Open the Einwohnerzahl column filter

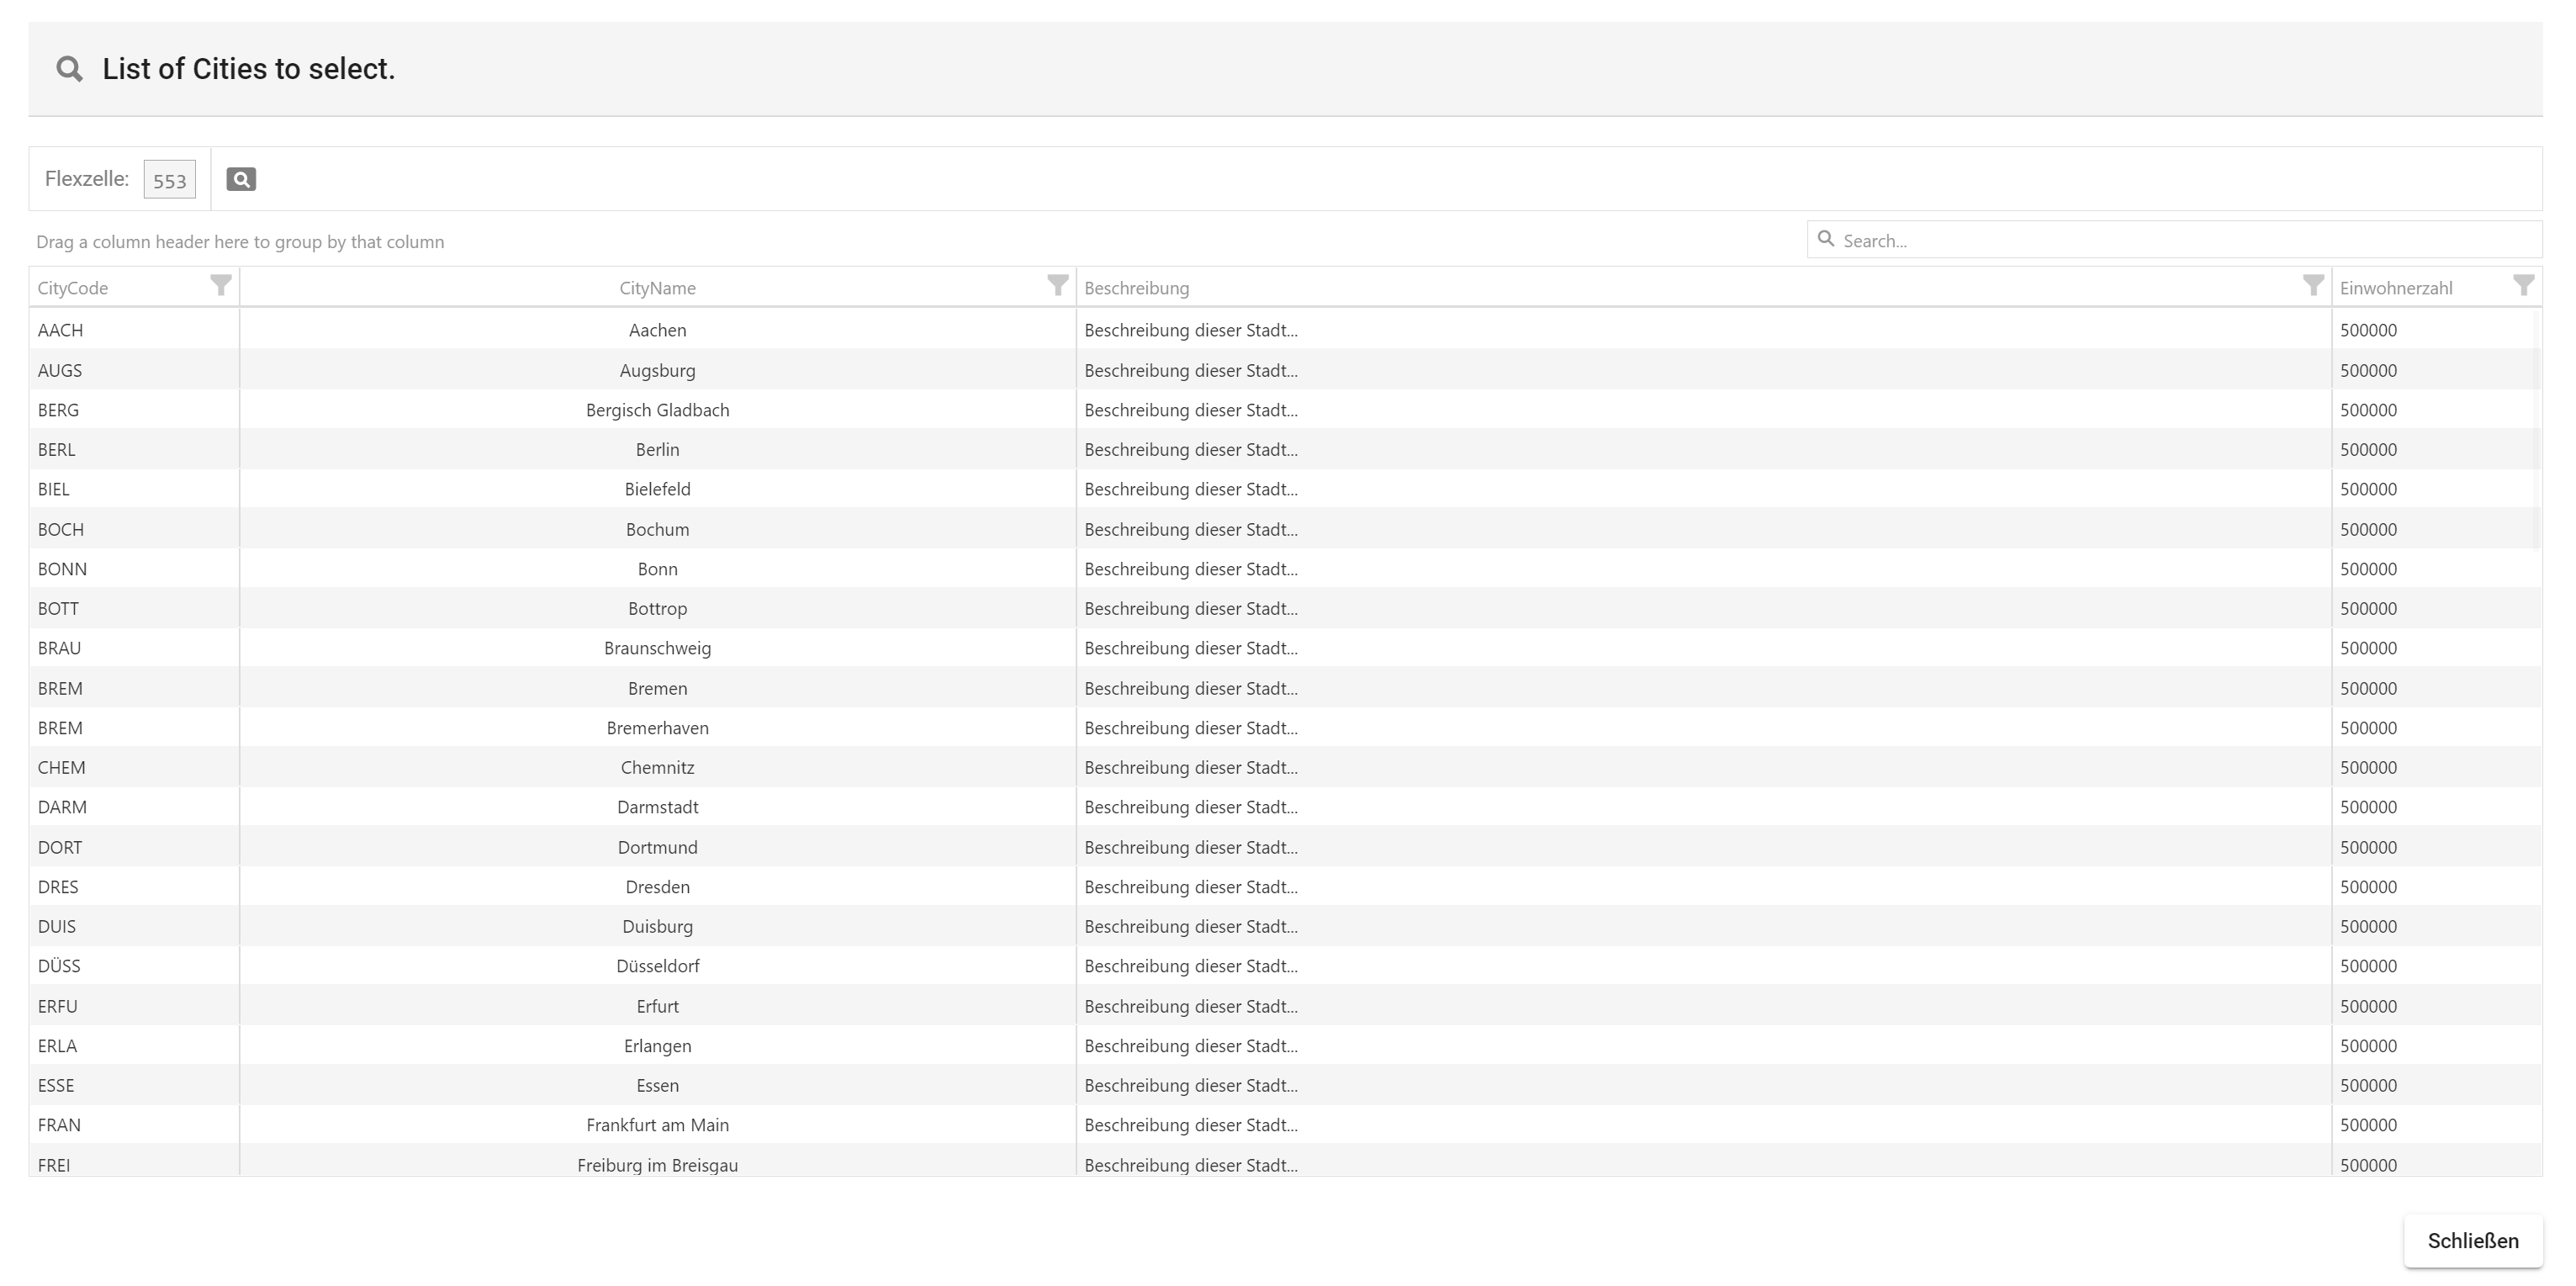pyautogui.click(x=2523, y=286)
